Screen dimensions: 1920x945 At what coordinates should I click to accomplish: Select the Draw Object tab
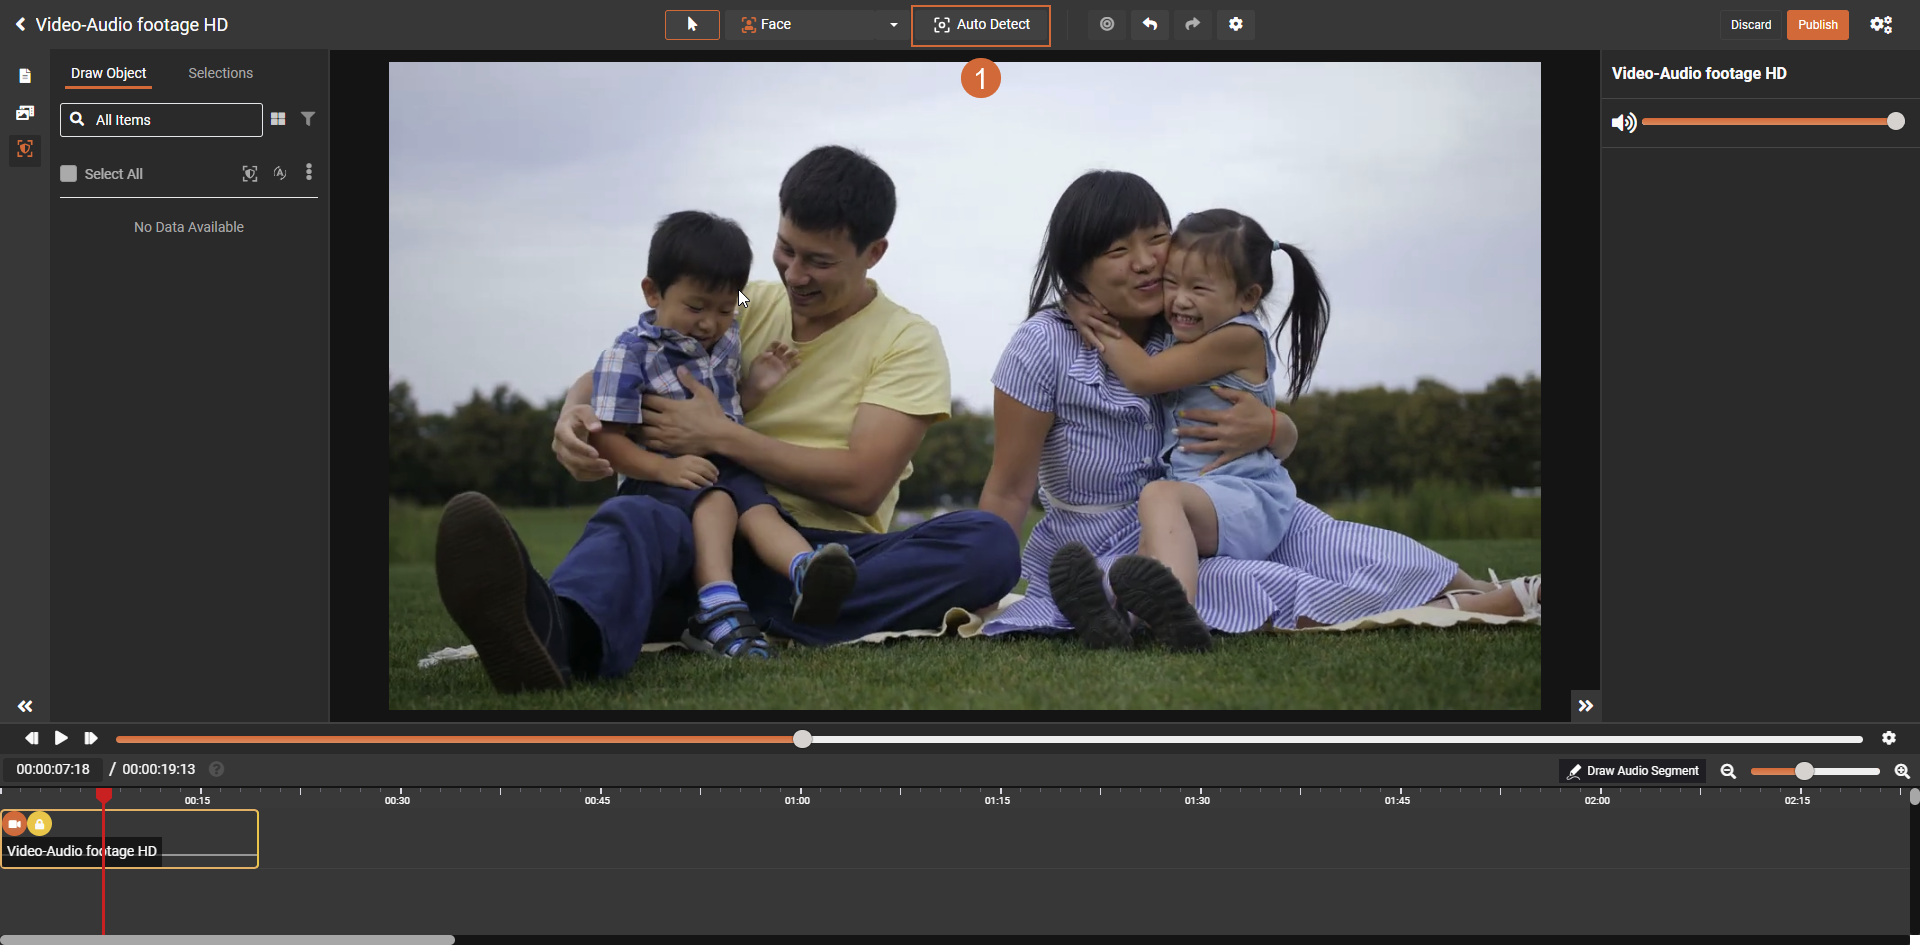(108, 73)
